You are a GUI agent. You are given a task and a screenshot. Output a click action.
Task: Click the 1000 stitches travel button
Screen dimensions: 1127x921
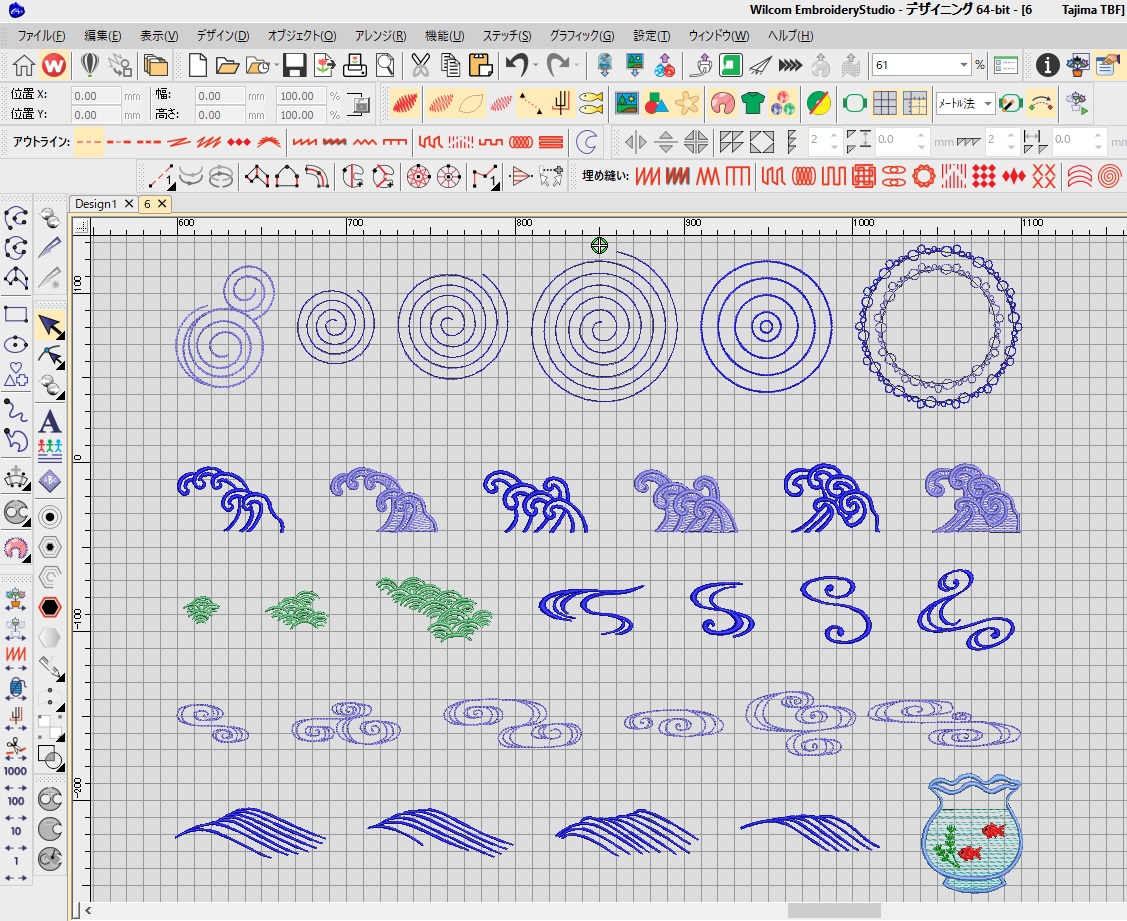point(15,771)
